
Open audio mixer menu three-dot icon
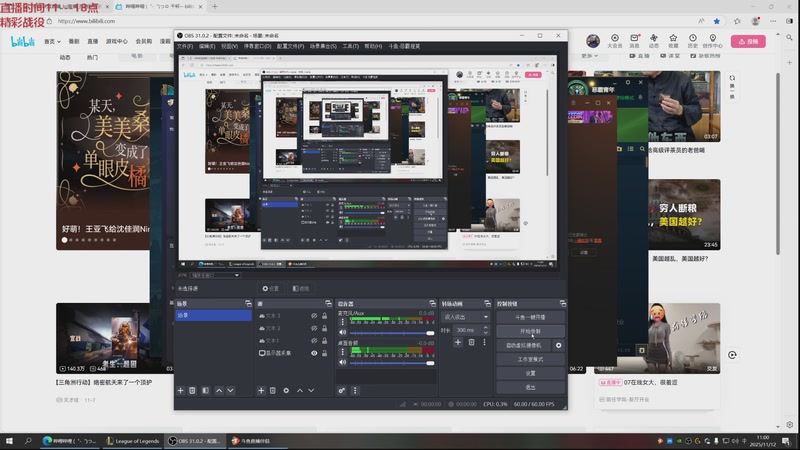355,390
